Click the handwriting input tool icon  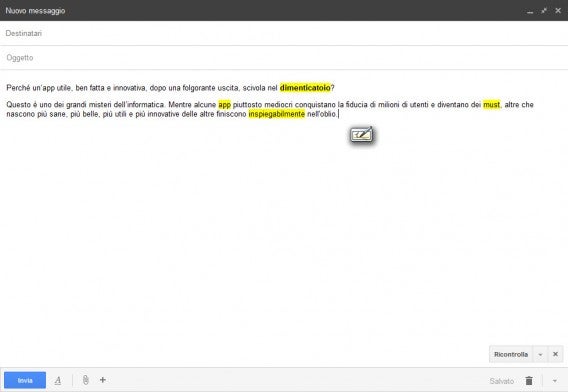[x=362, y=135]
